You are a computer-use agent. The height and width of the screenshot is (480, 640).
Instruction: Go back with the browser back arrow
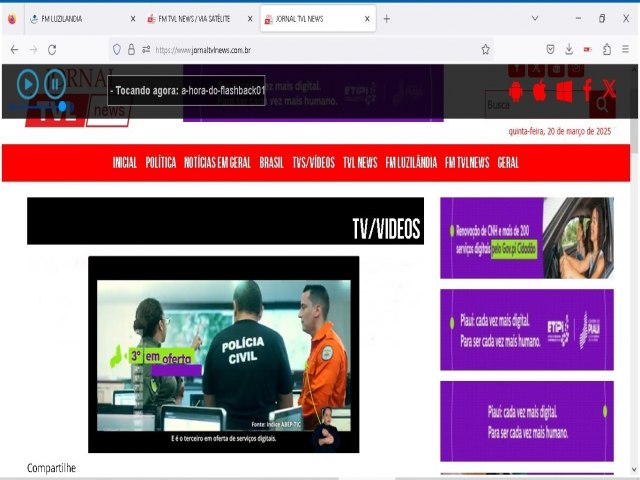(14, 50)
